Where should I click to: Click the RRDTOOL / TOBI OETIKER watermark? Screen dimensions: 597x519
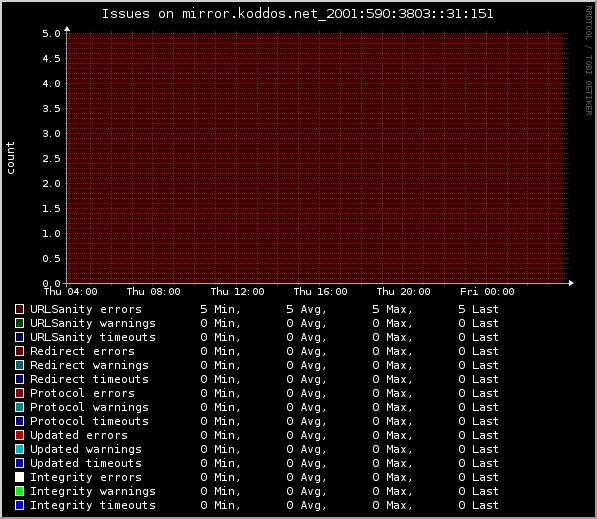[589, 61]
